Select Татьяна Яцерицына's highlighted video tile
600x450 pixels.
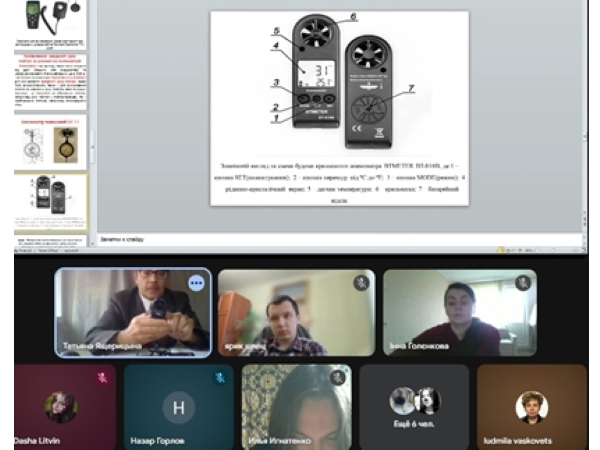coord(133,313)
